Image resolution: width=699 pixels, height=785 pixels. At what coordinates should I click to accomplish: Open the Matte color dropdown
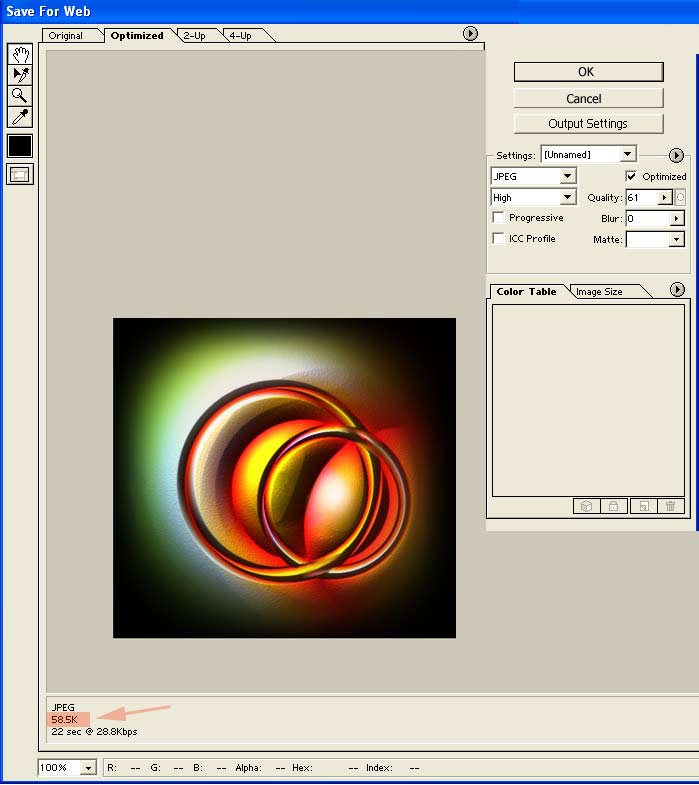676,239
